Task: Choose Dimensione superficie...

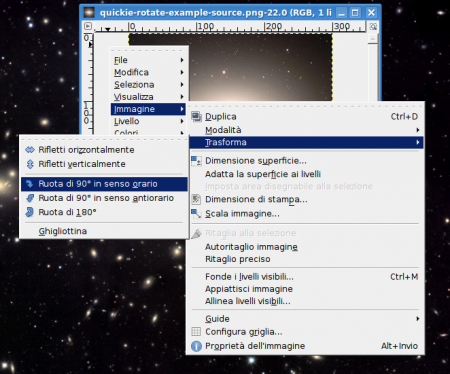Action: point(305,161)
